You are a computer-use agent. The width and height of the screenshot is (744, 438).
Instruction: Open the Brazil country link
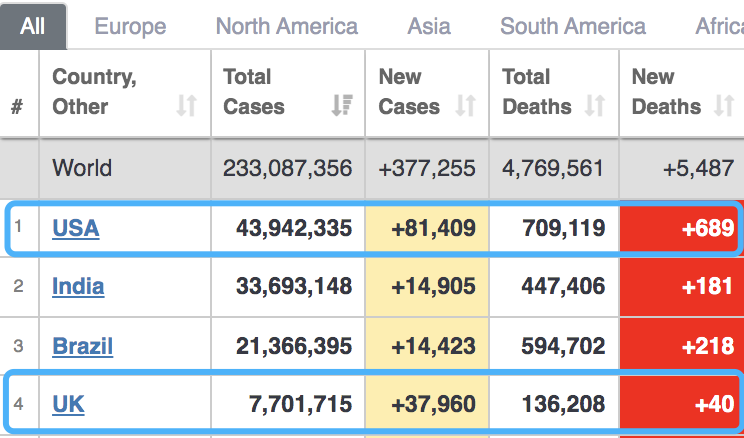pyautogui.click(x=82, y=346)
